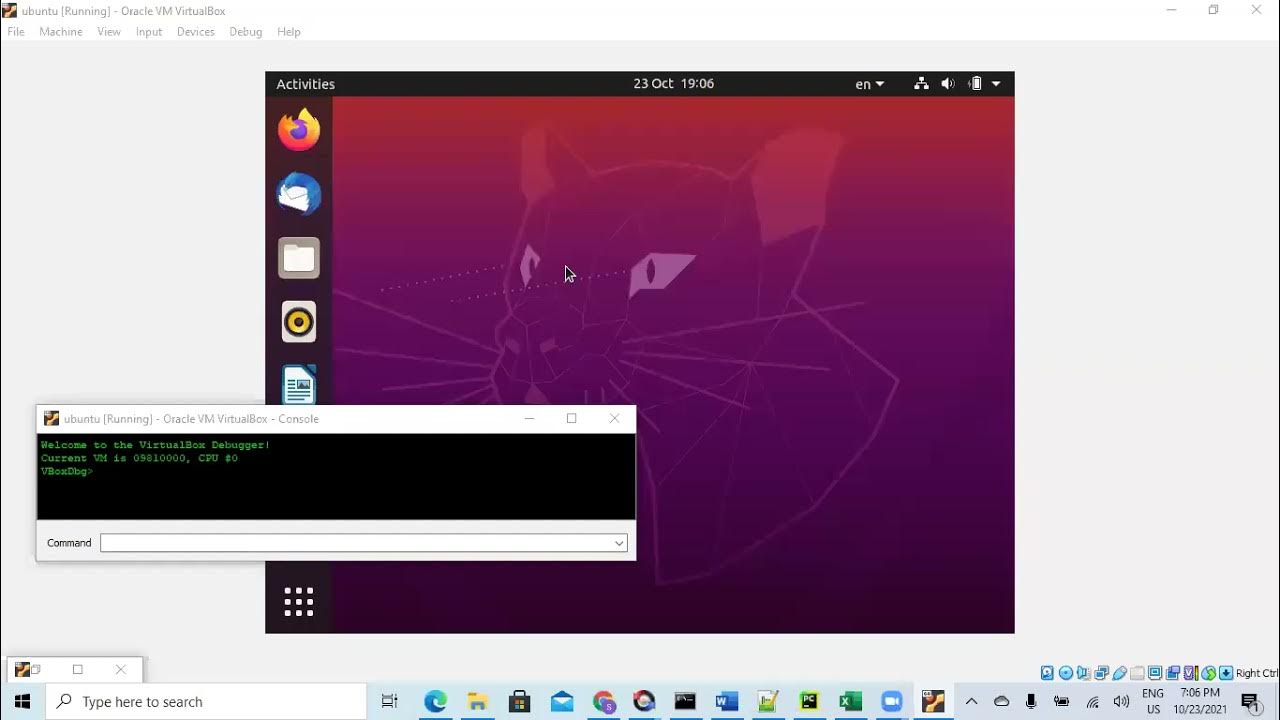
Task: Close the debugger Console window
Action: 614,418
